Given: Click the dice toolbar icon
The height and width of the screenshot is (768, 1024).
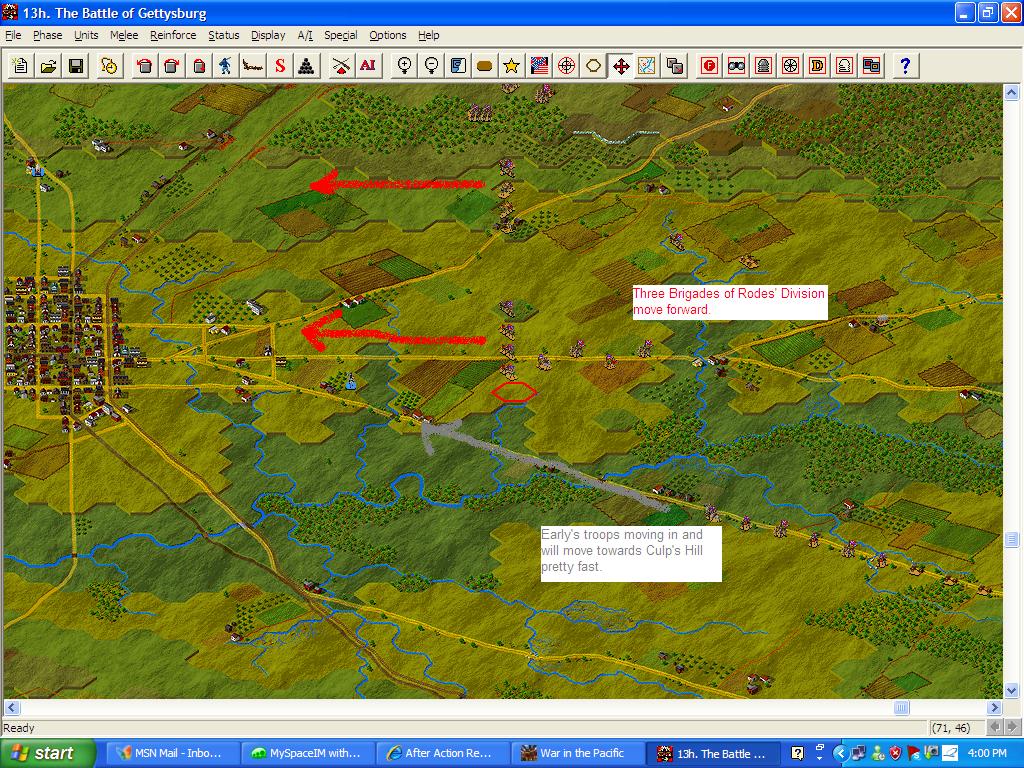Looking at the screenshot, I should (675, 65).
